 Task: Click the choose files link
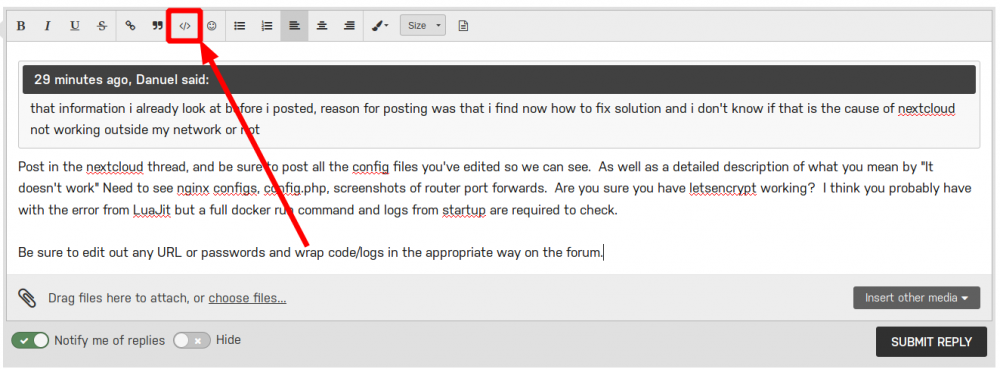(247, 298)
